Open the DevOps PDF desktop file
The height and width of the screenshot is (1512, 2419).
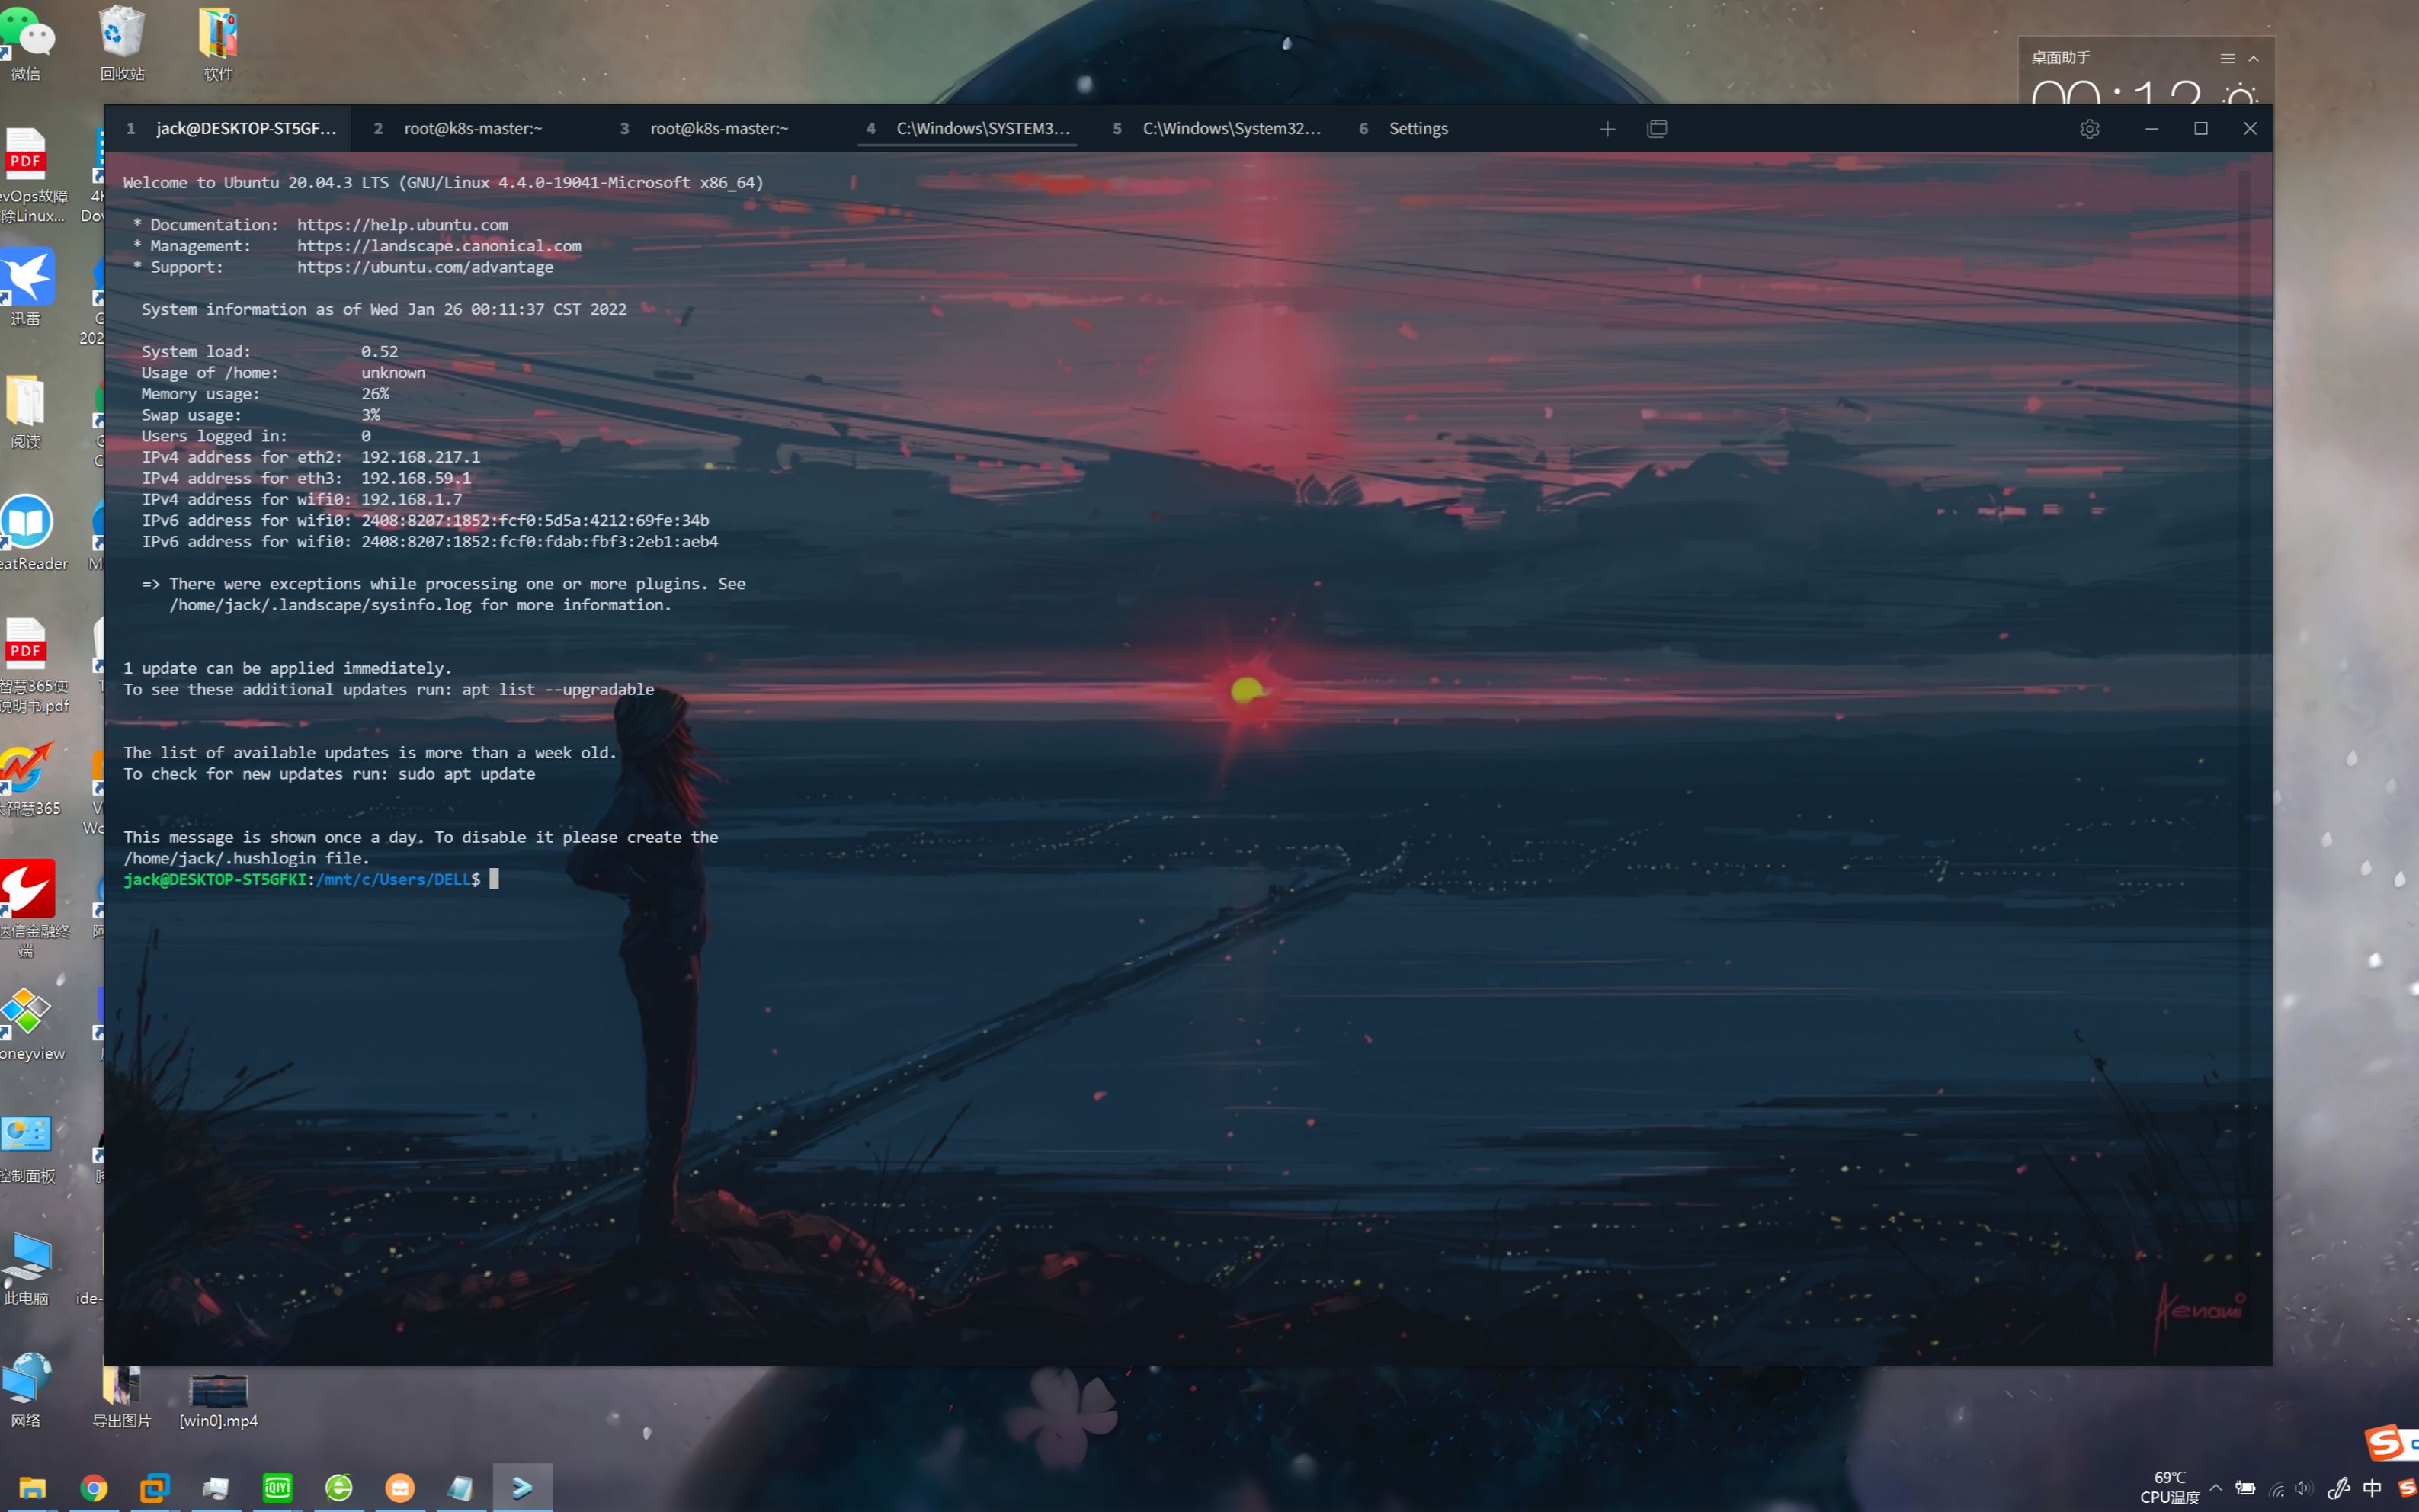27,176
